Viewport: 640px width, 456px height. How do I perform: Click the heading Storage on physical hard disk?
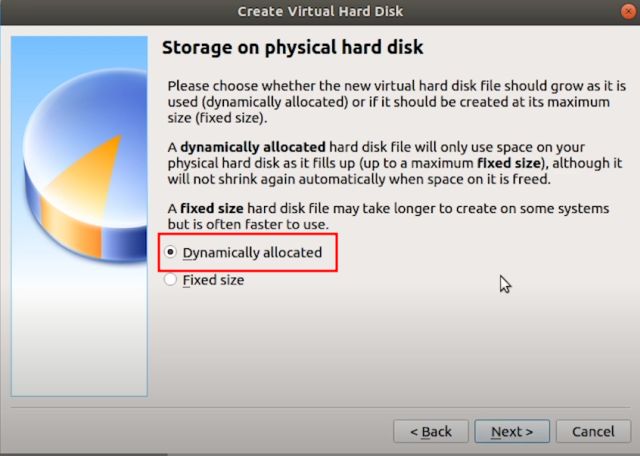pyautogui.click(x=292, y=47)
